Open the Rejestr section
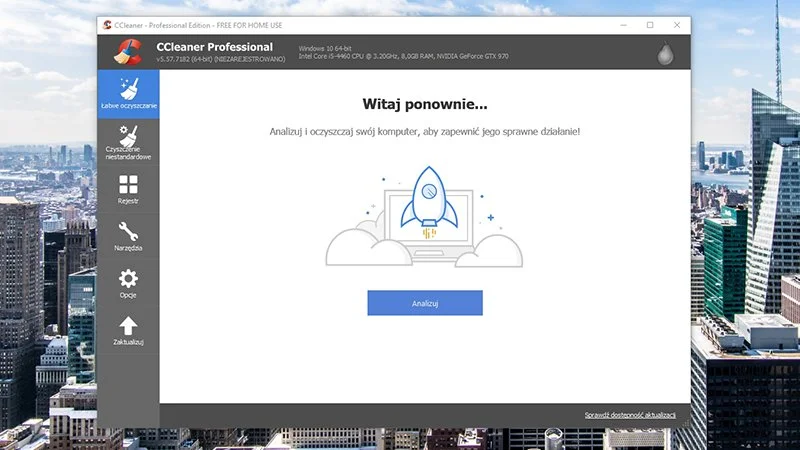This screenshot has height=450, width=800. pos(128,189)
